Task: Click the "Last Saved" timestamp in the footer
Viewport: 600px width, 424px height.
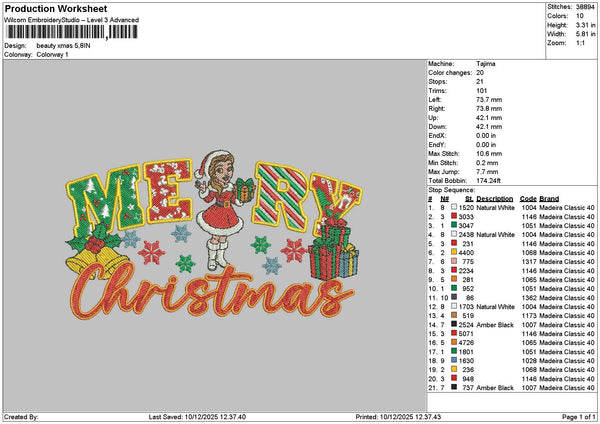Action: pyautogui.click(x=197, y=417)
